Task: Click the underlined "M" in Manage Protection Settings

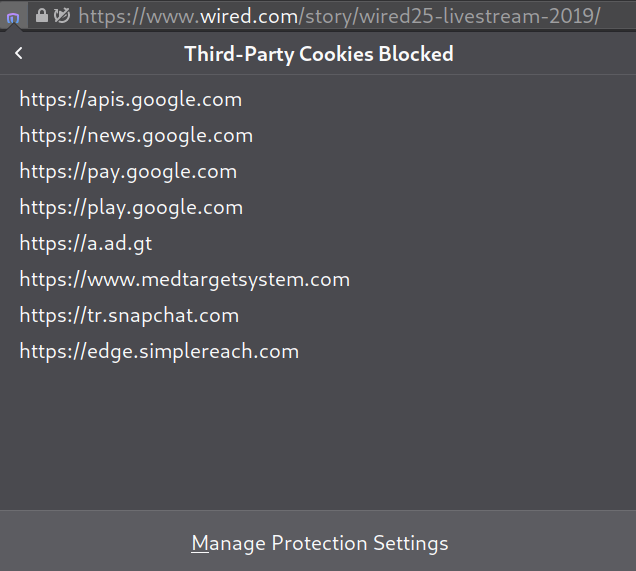Action: click(201, 543)
